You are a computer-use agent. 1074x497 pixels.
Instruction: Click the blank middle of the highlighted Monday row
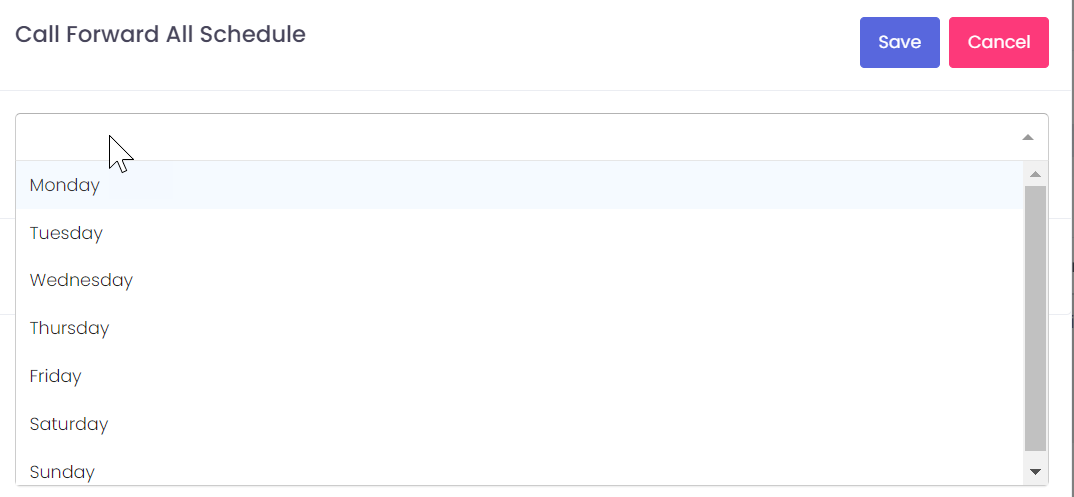click(x=520, y=185)
